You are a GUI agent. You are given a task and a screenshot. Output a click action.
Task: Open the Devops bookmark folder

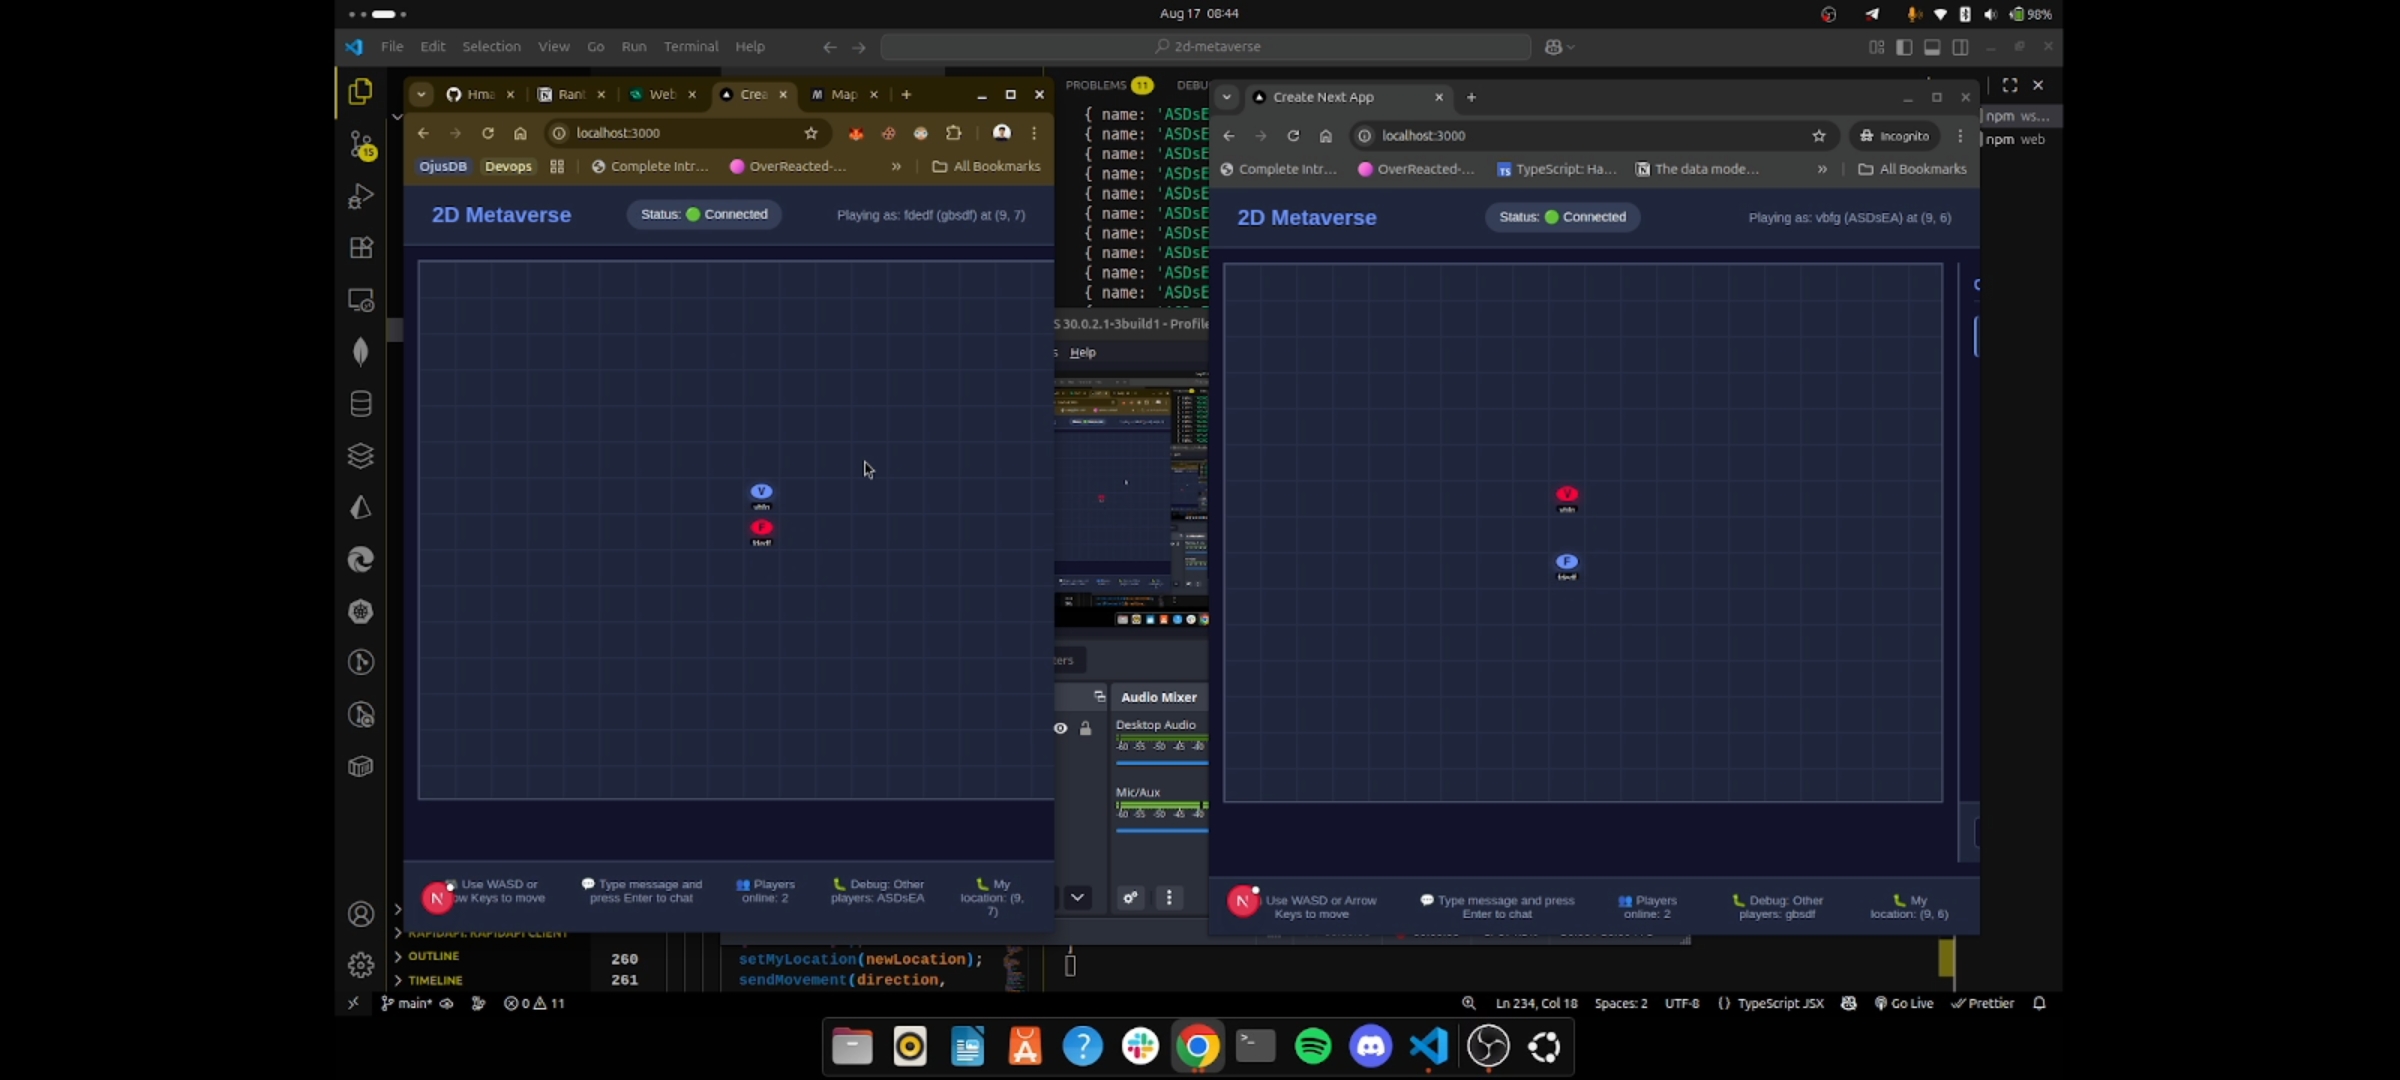point(508,167)
